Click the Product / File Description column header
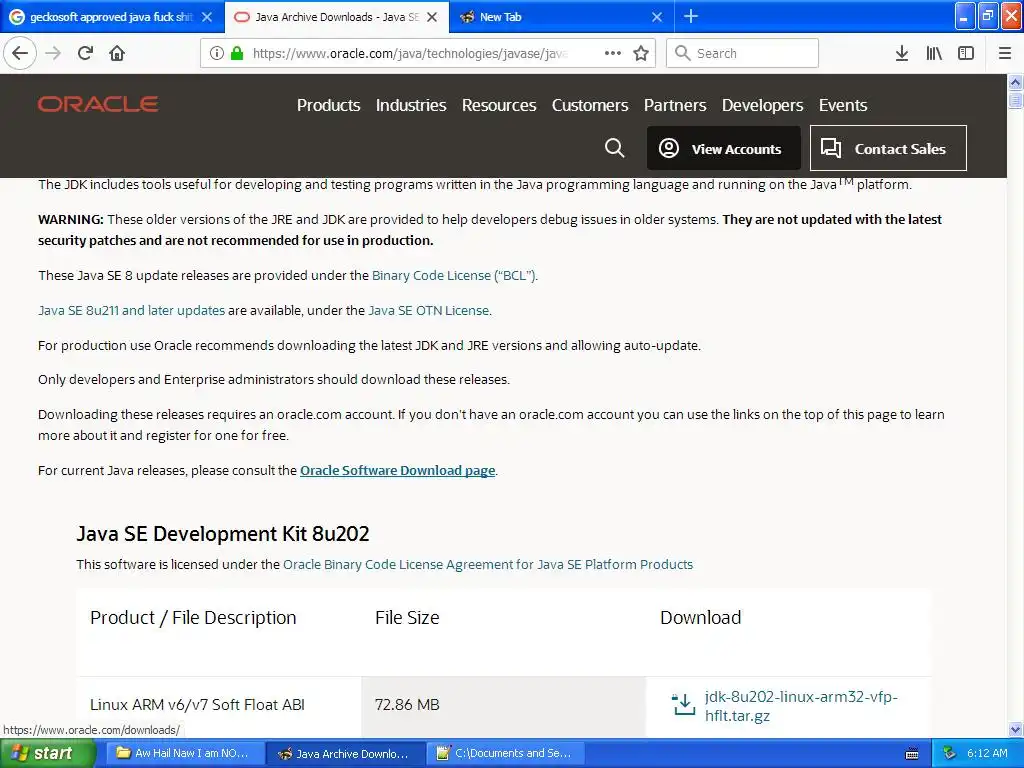This screenshot has height=768, width=1024. click(x=193, y=618)
